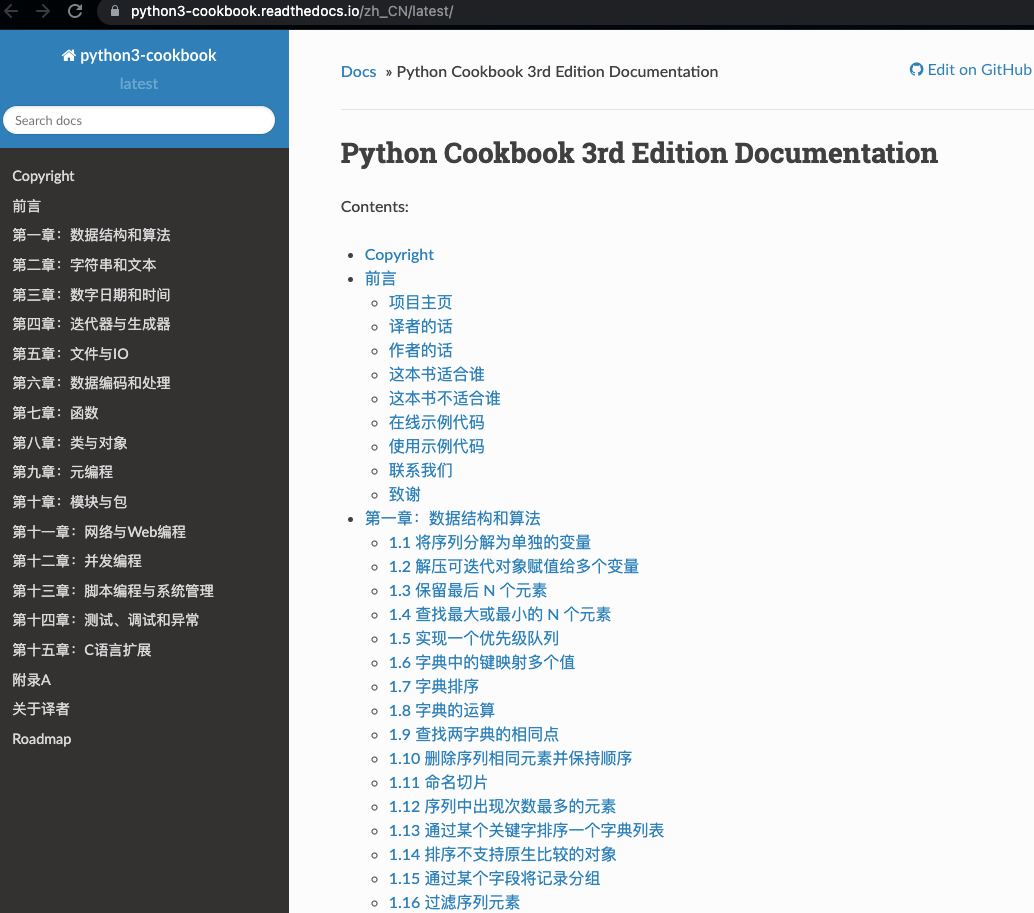Viewport: 1034px width, 913px height.
Task: Open 1.8 字典的运算
Action: (x=441, y=711)
